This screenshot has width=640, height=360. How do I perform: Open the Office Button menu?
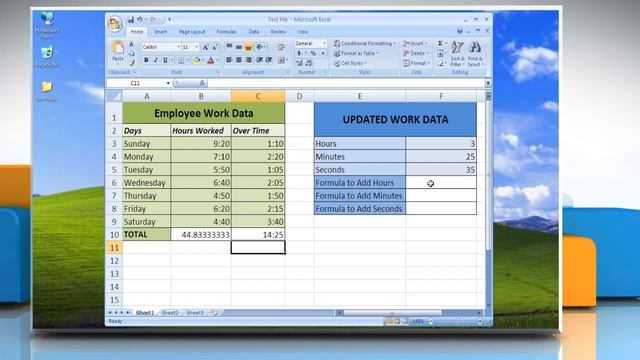pos(115,23)
